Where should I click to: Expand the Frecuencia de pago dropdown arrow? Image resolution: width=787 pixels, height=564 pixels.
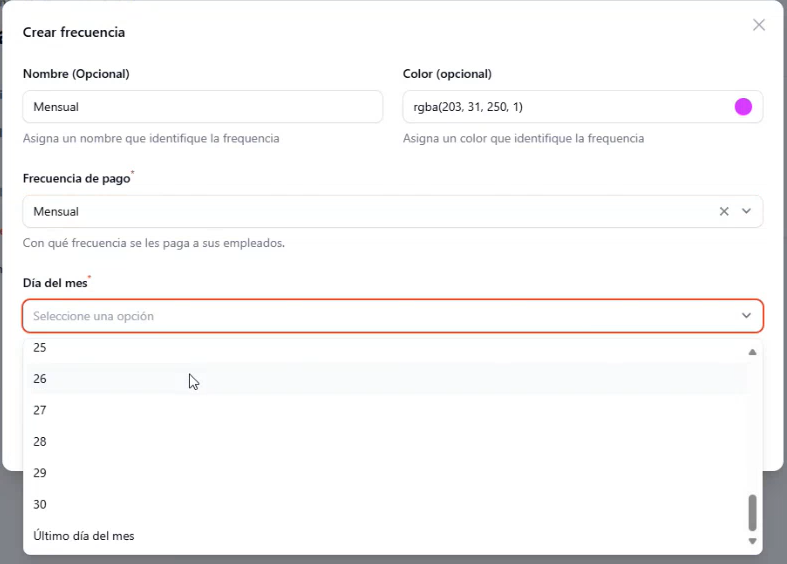point(746,211)
